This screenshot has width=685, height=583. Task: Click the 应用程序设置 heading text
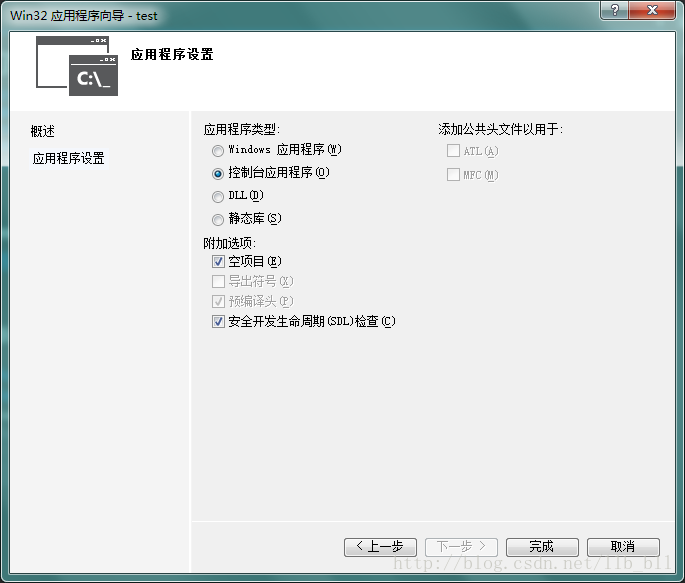[172, 55]
